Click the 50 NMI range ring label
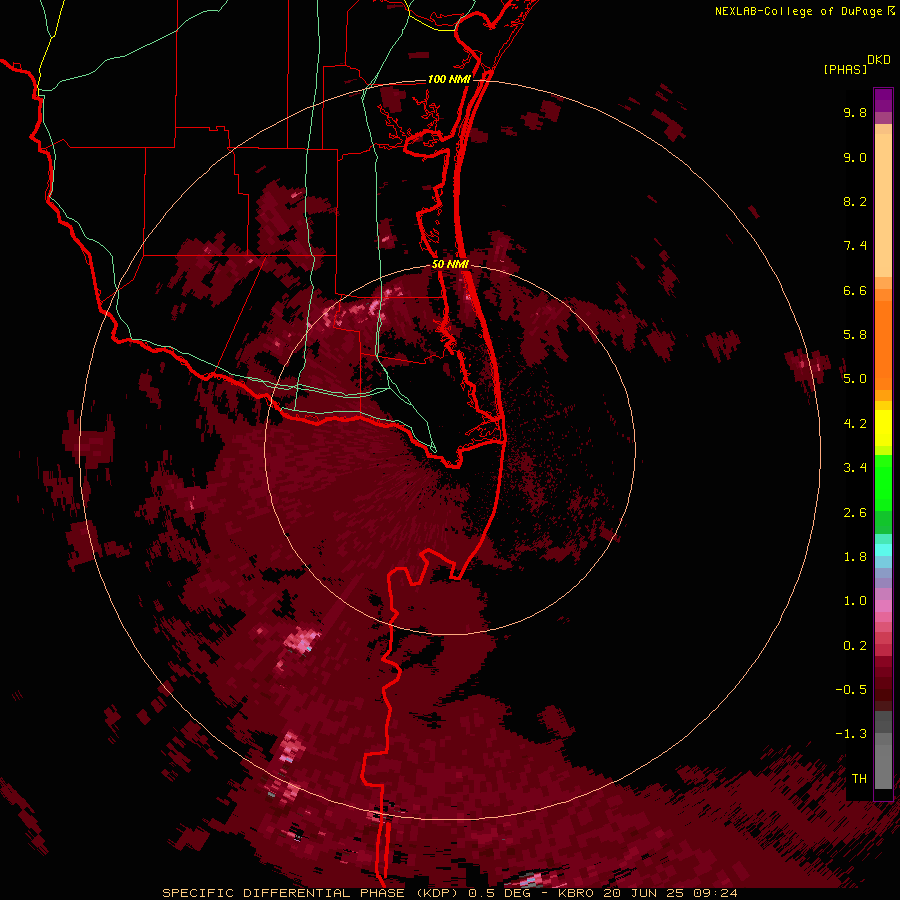The image size is (900, 900). (x=450, y=264)
